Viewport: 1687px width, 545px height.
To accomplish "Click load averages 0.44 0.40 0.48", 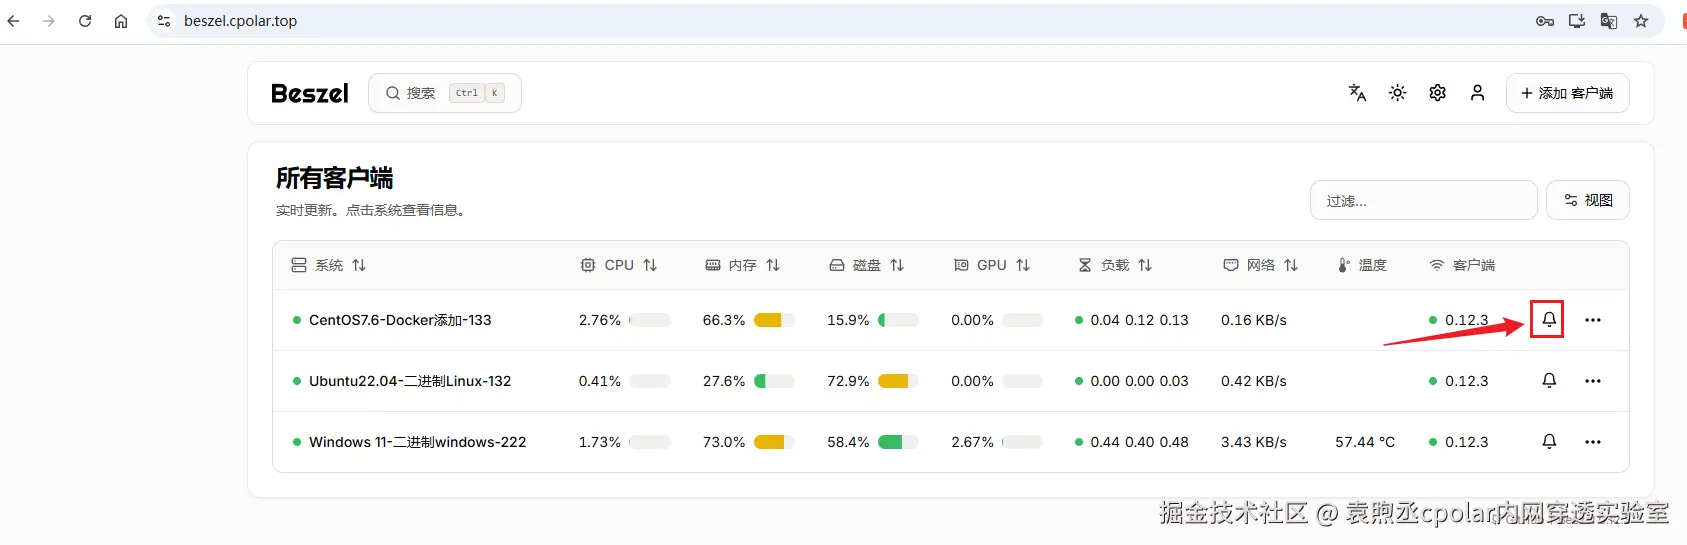I will (x=1139, y=442).
